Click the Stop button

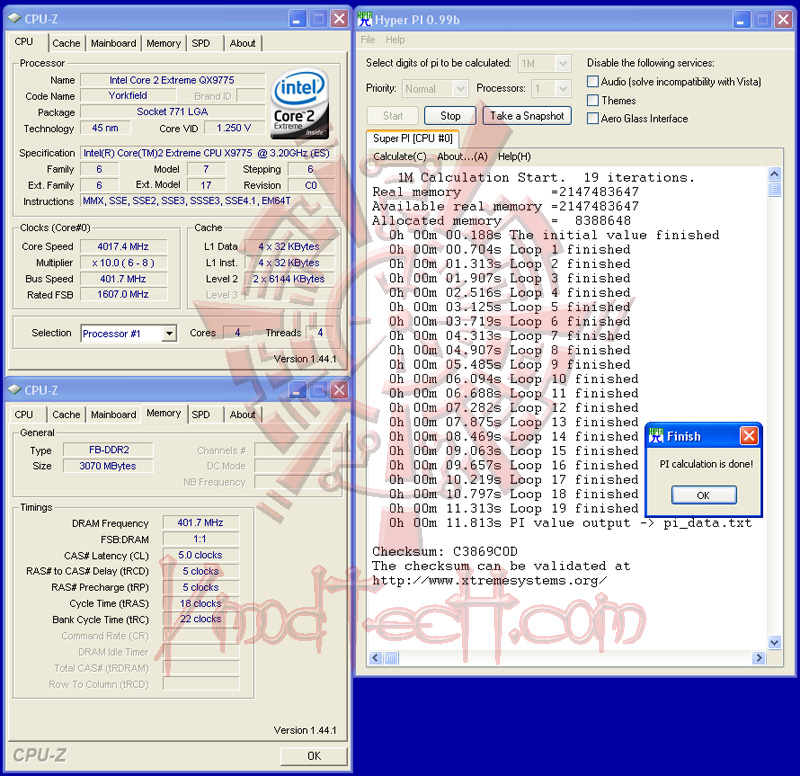(x=450, y=116)
